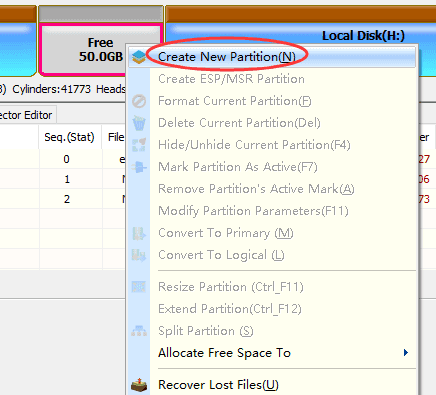Click the Recover Lost Files icon
The width and height of the screenshot is (436, 395).
[139, 385]
